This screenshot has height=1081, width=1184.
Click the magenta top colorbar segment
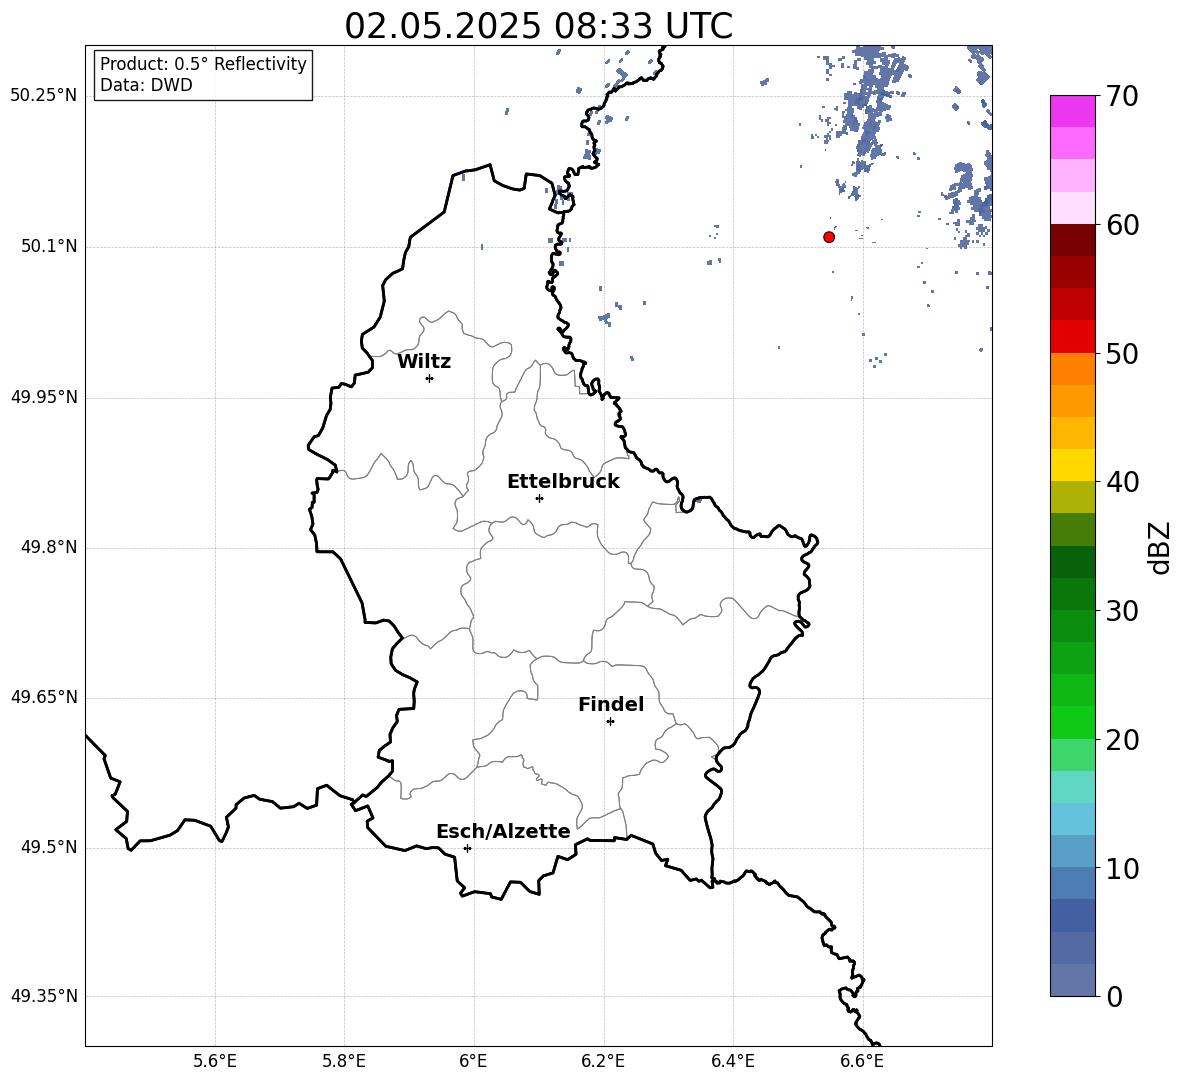tap(1072, 111)
